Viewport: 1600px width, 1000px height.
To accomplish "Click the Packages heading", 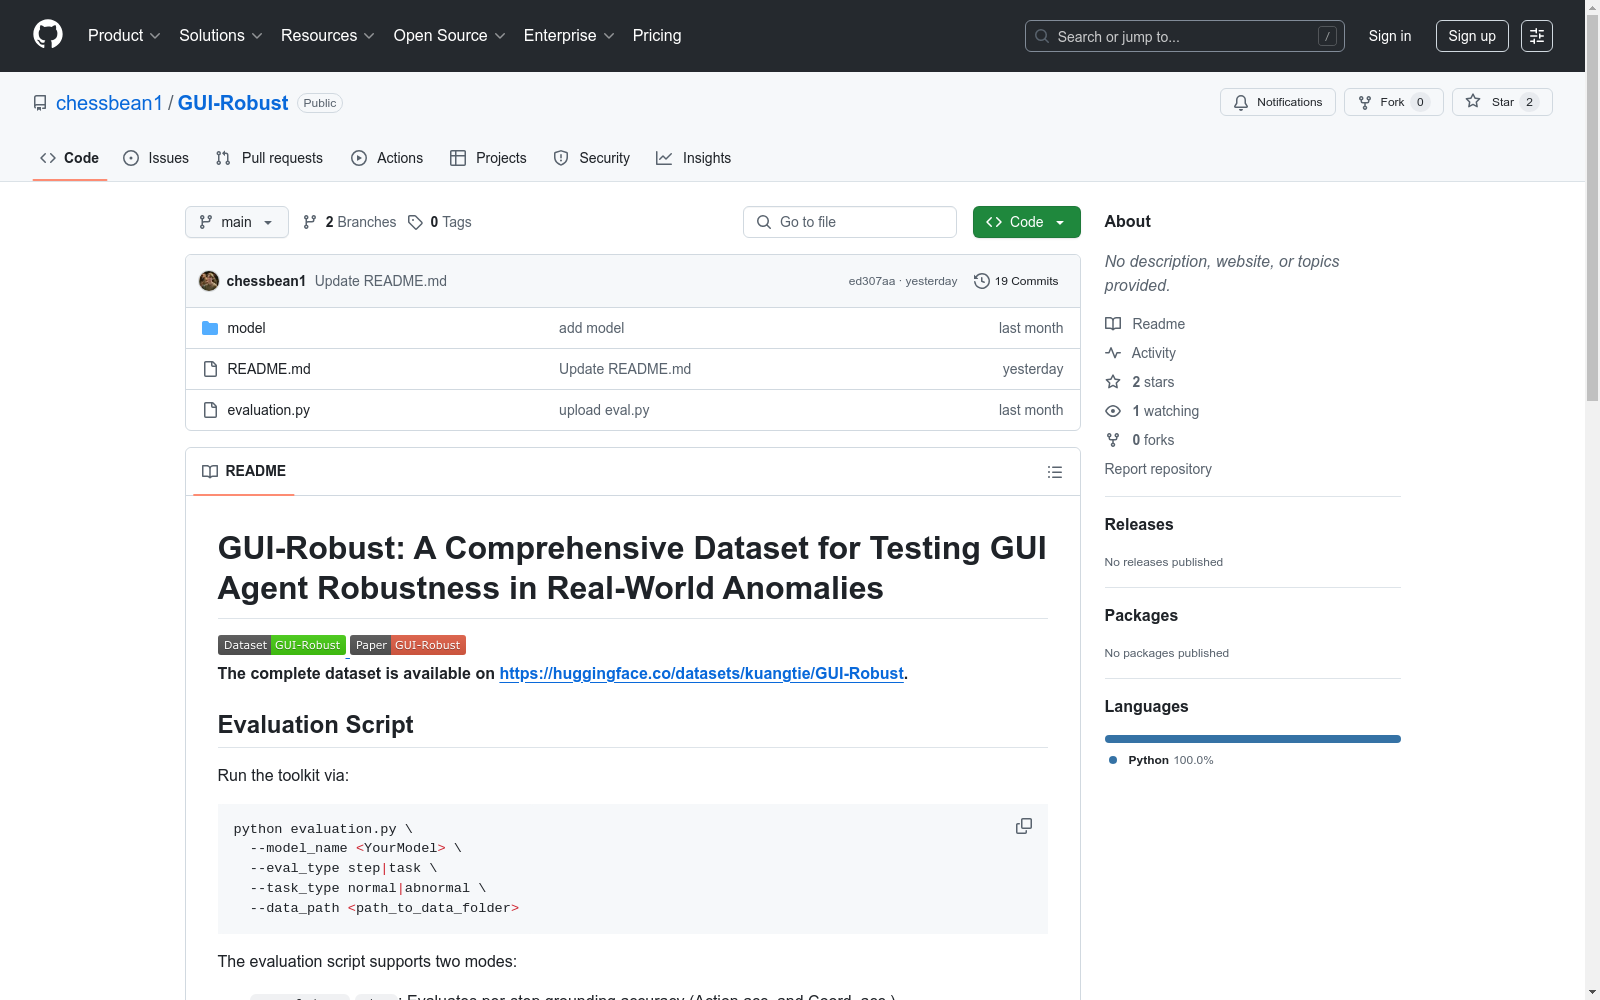I will tap(1141, 615).
